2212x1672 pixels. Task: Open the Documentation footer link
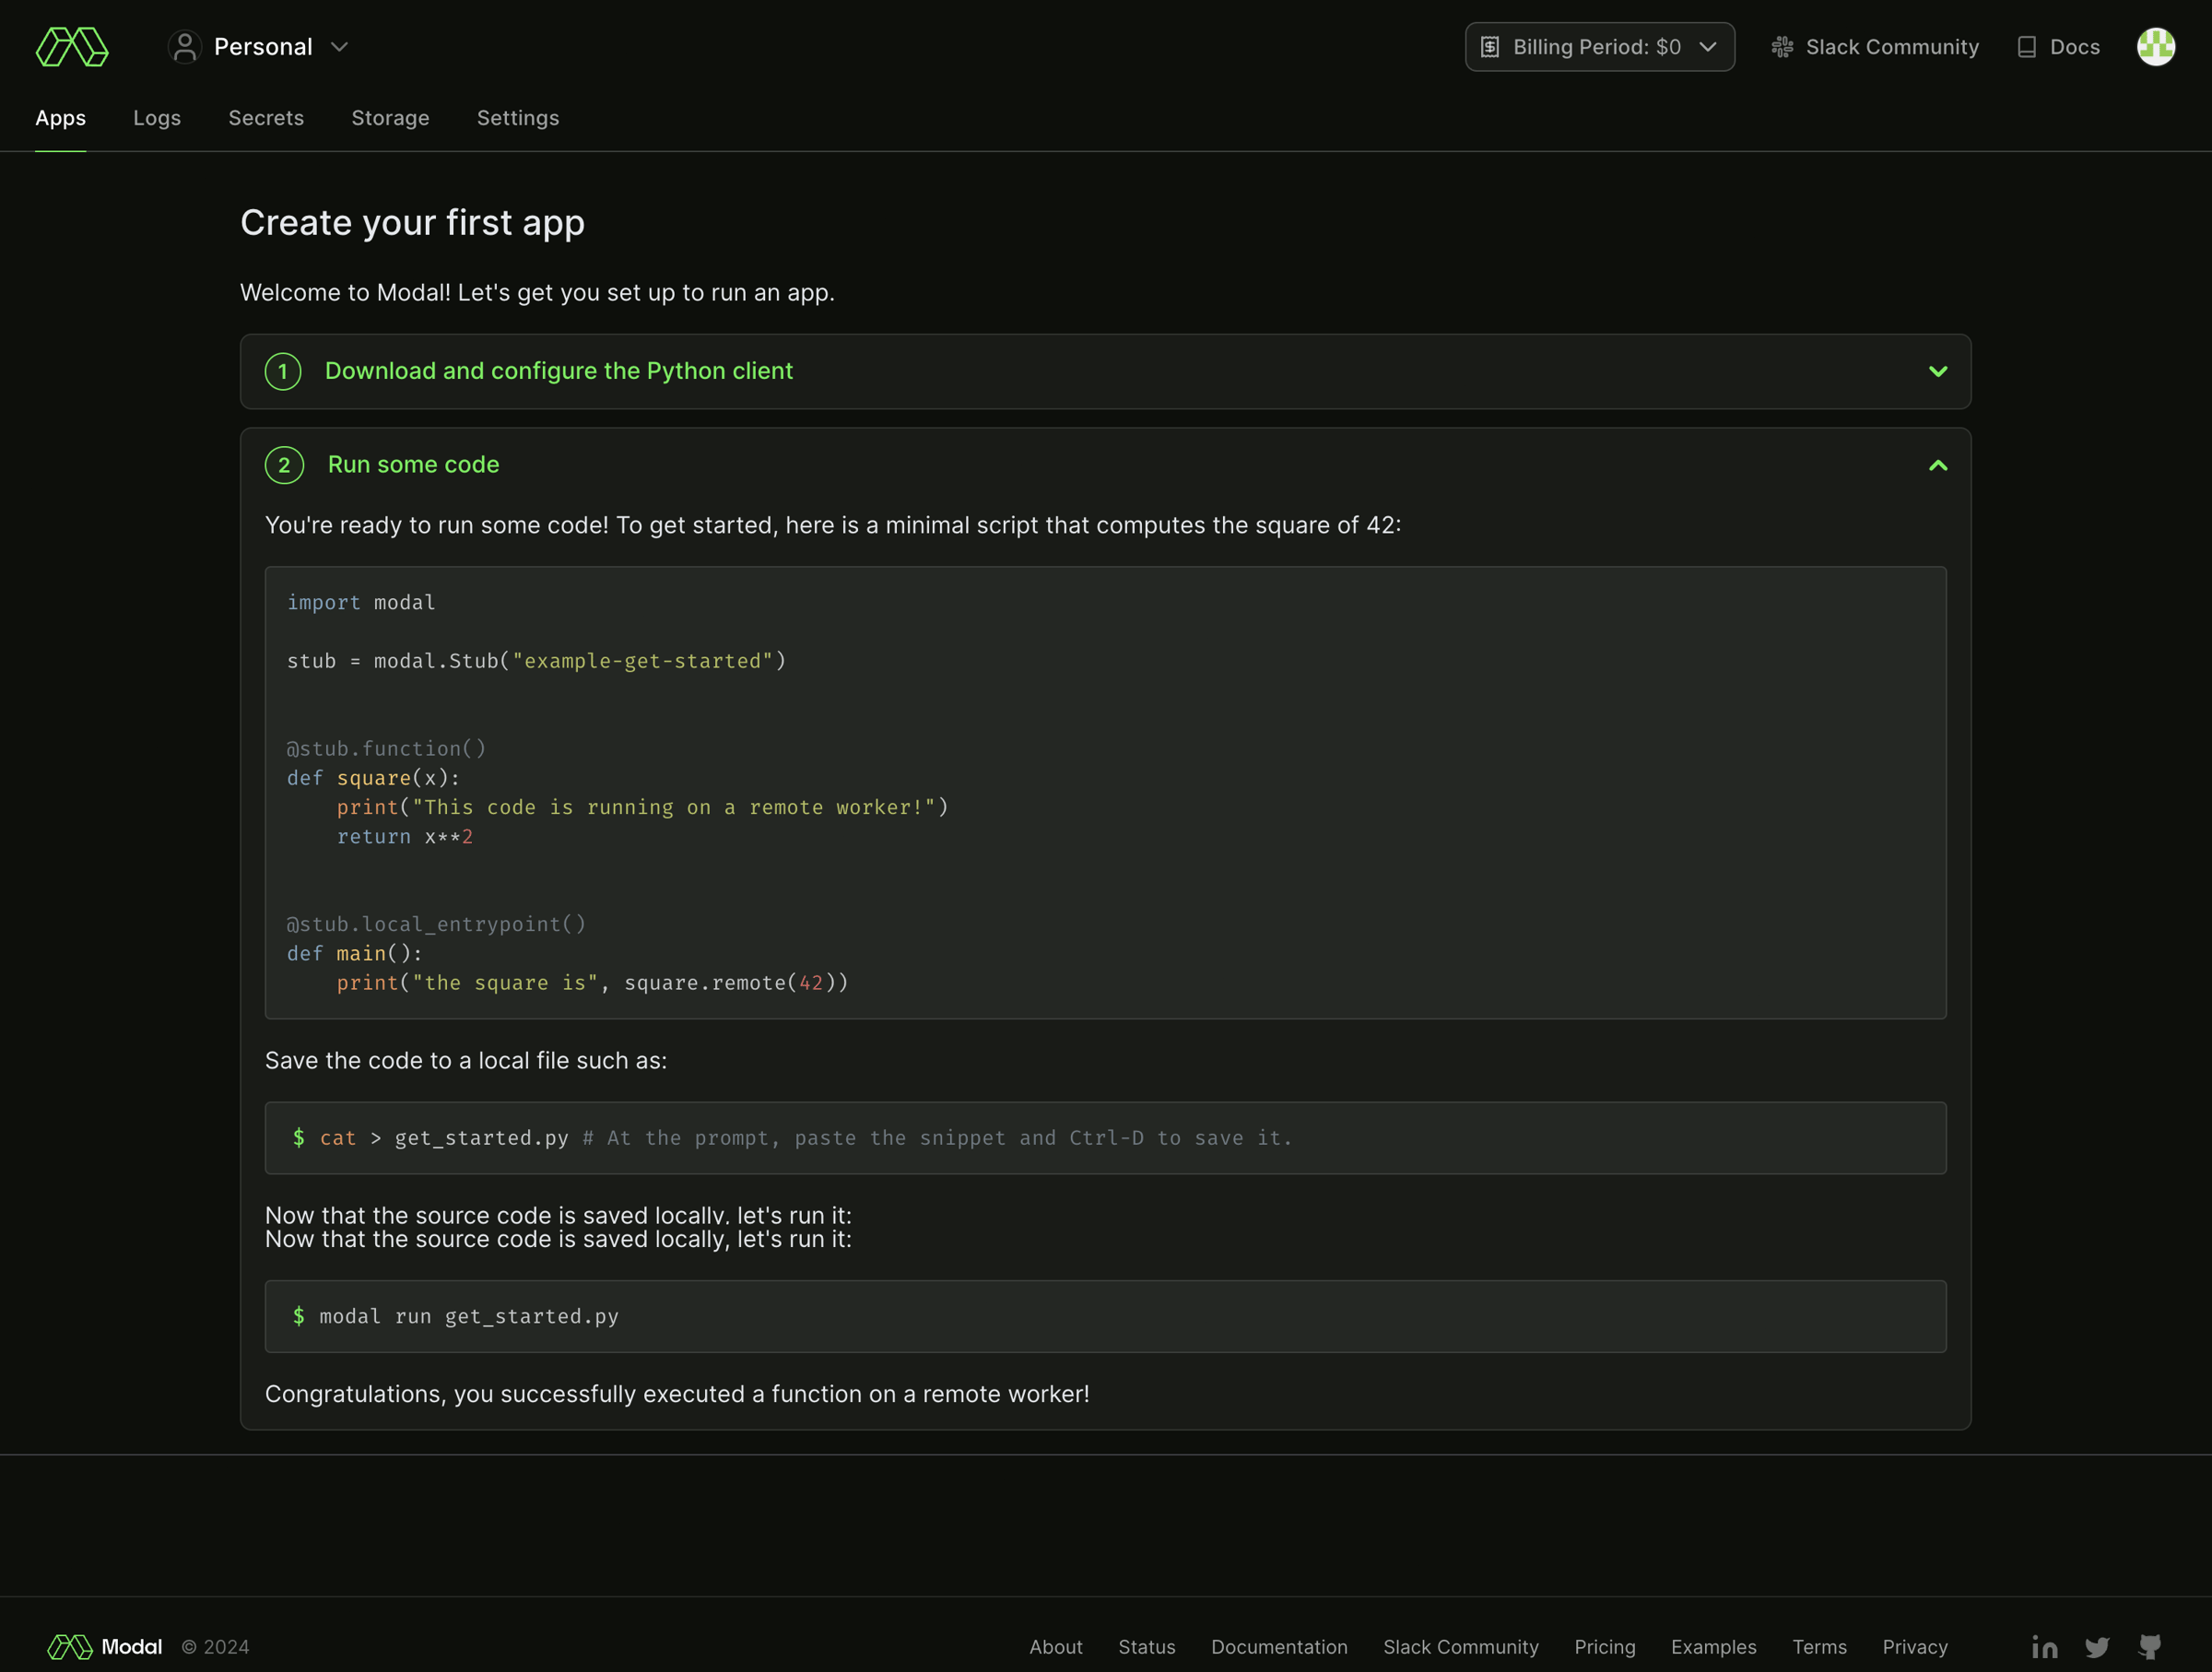[x=1279, y=1646]
